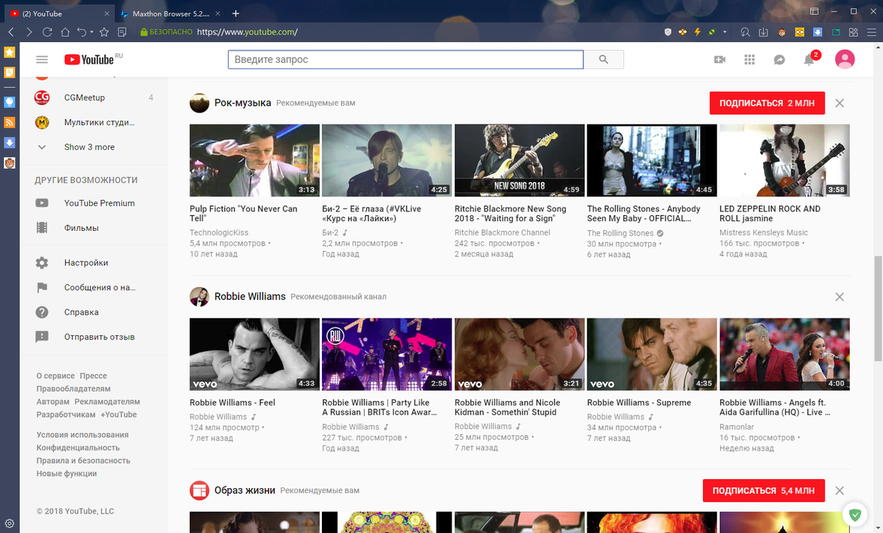Click the page vertical scrollbar
Image resolution: width=883 pixels, height=533 pixels.
pyautogui.click(x=877, y=308)
